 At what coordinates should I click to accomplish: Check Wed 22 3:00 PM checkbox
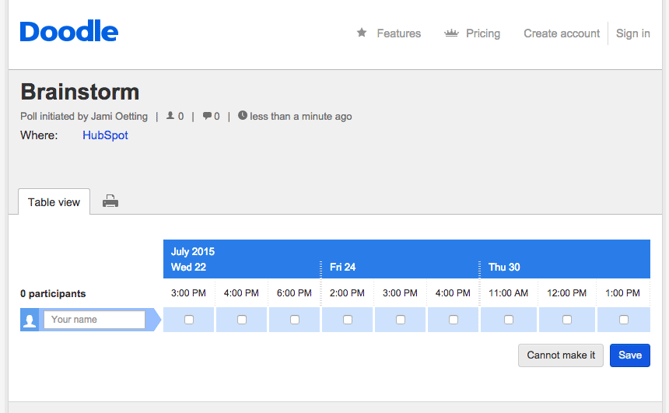click(189, 320)
